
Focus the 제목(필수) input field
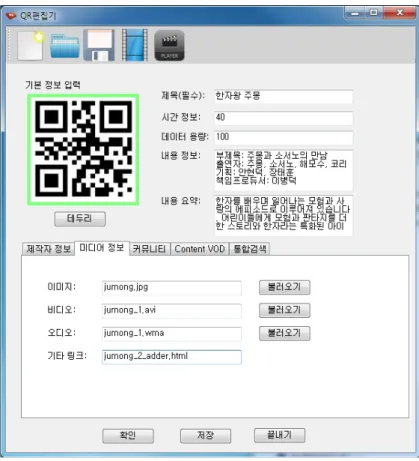point(283,97)
